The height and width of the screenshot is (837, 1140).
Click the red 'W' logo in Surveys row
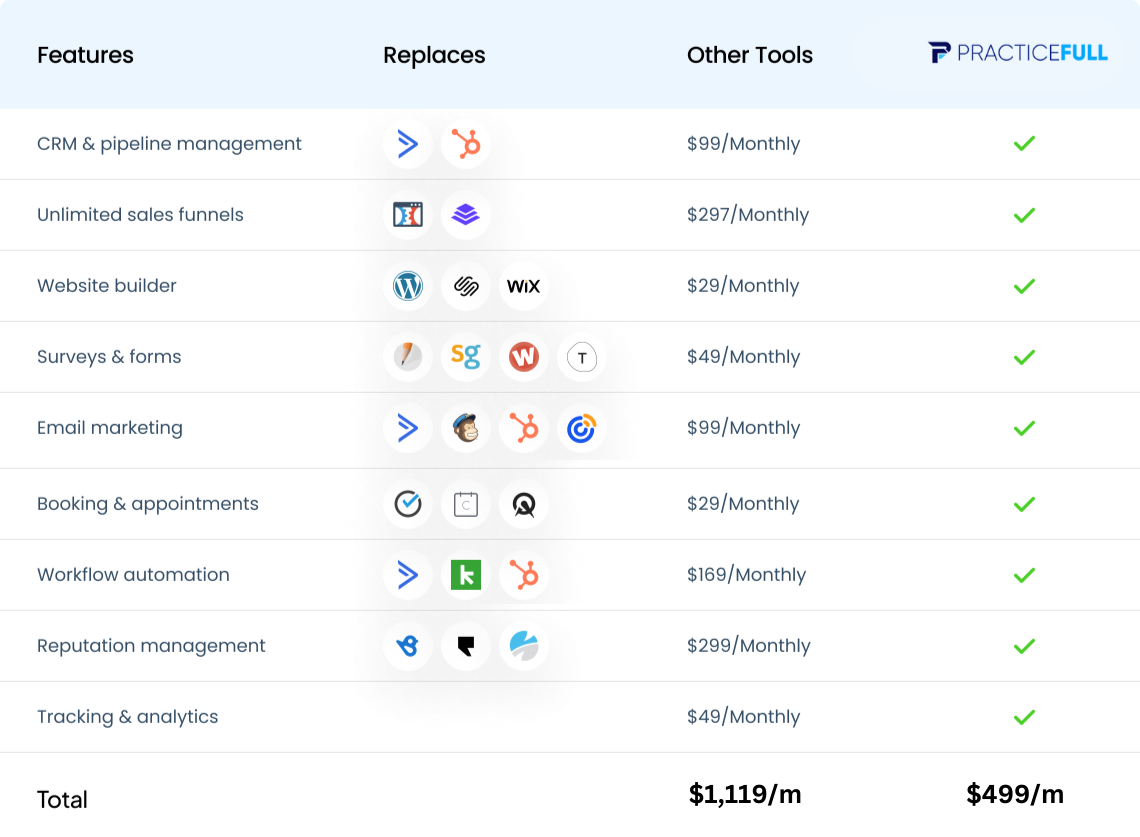523,357
